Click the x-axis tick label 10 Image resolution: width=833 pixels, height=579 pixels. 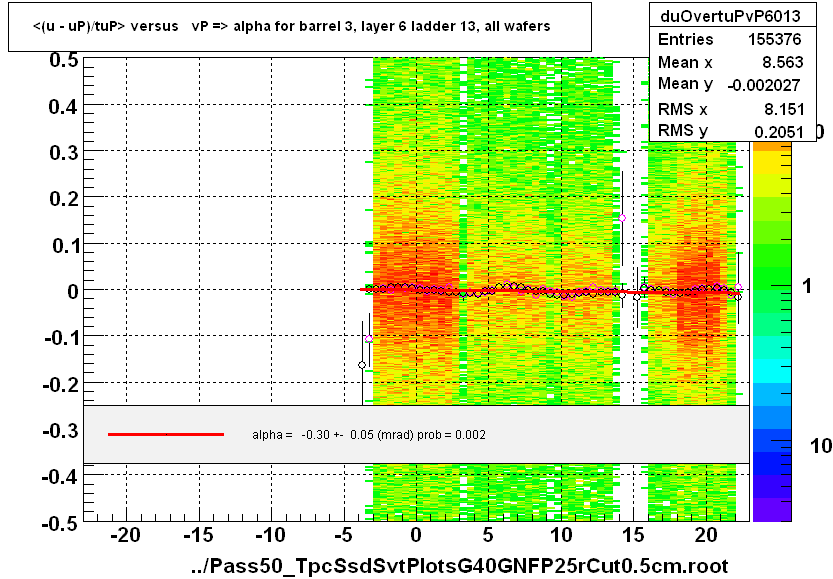click(562, 535)
